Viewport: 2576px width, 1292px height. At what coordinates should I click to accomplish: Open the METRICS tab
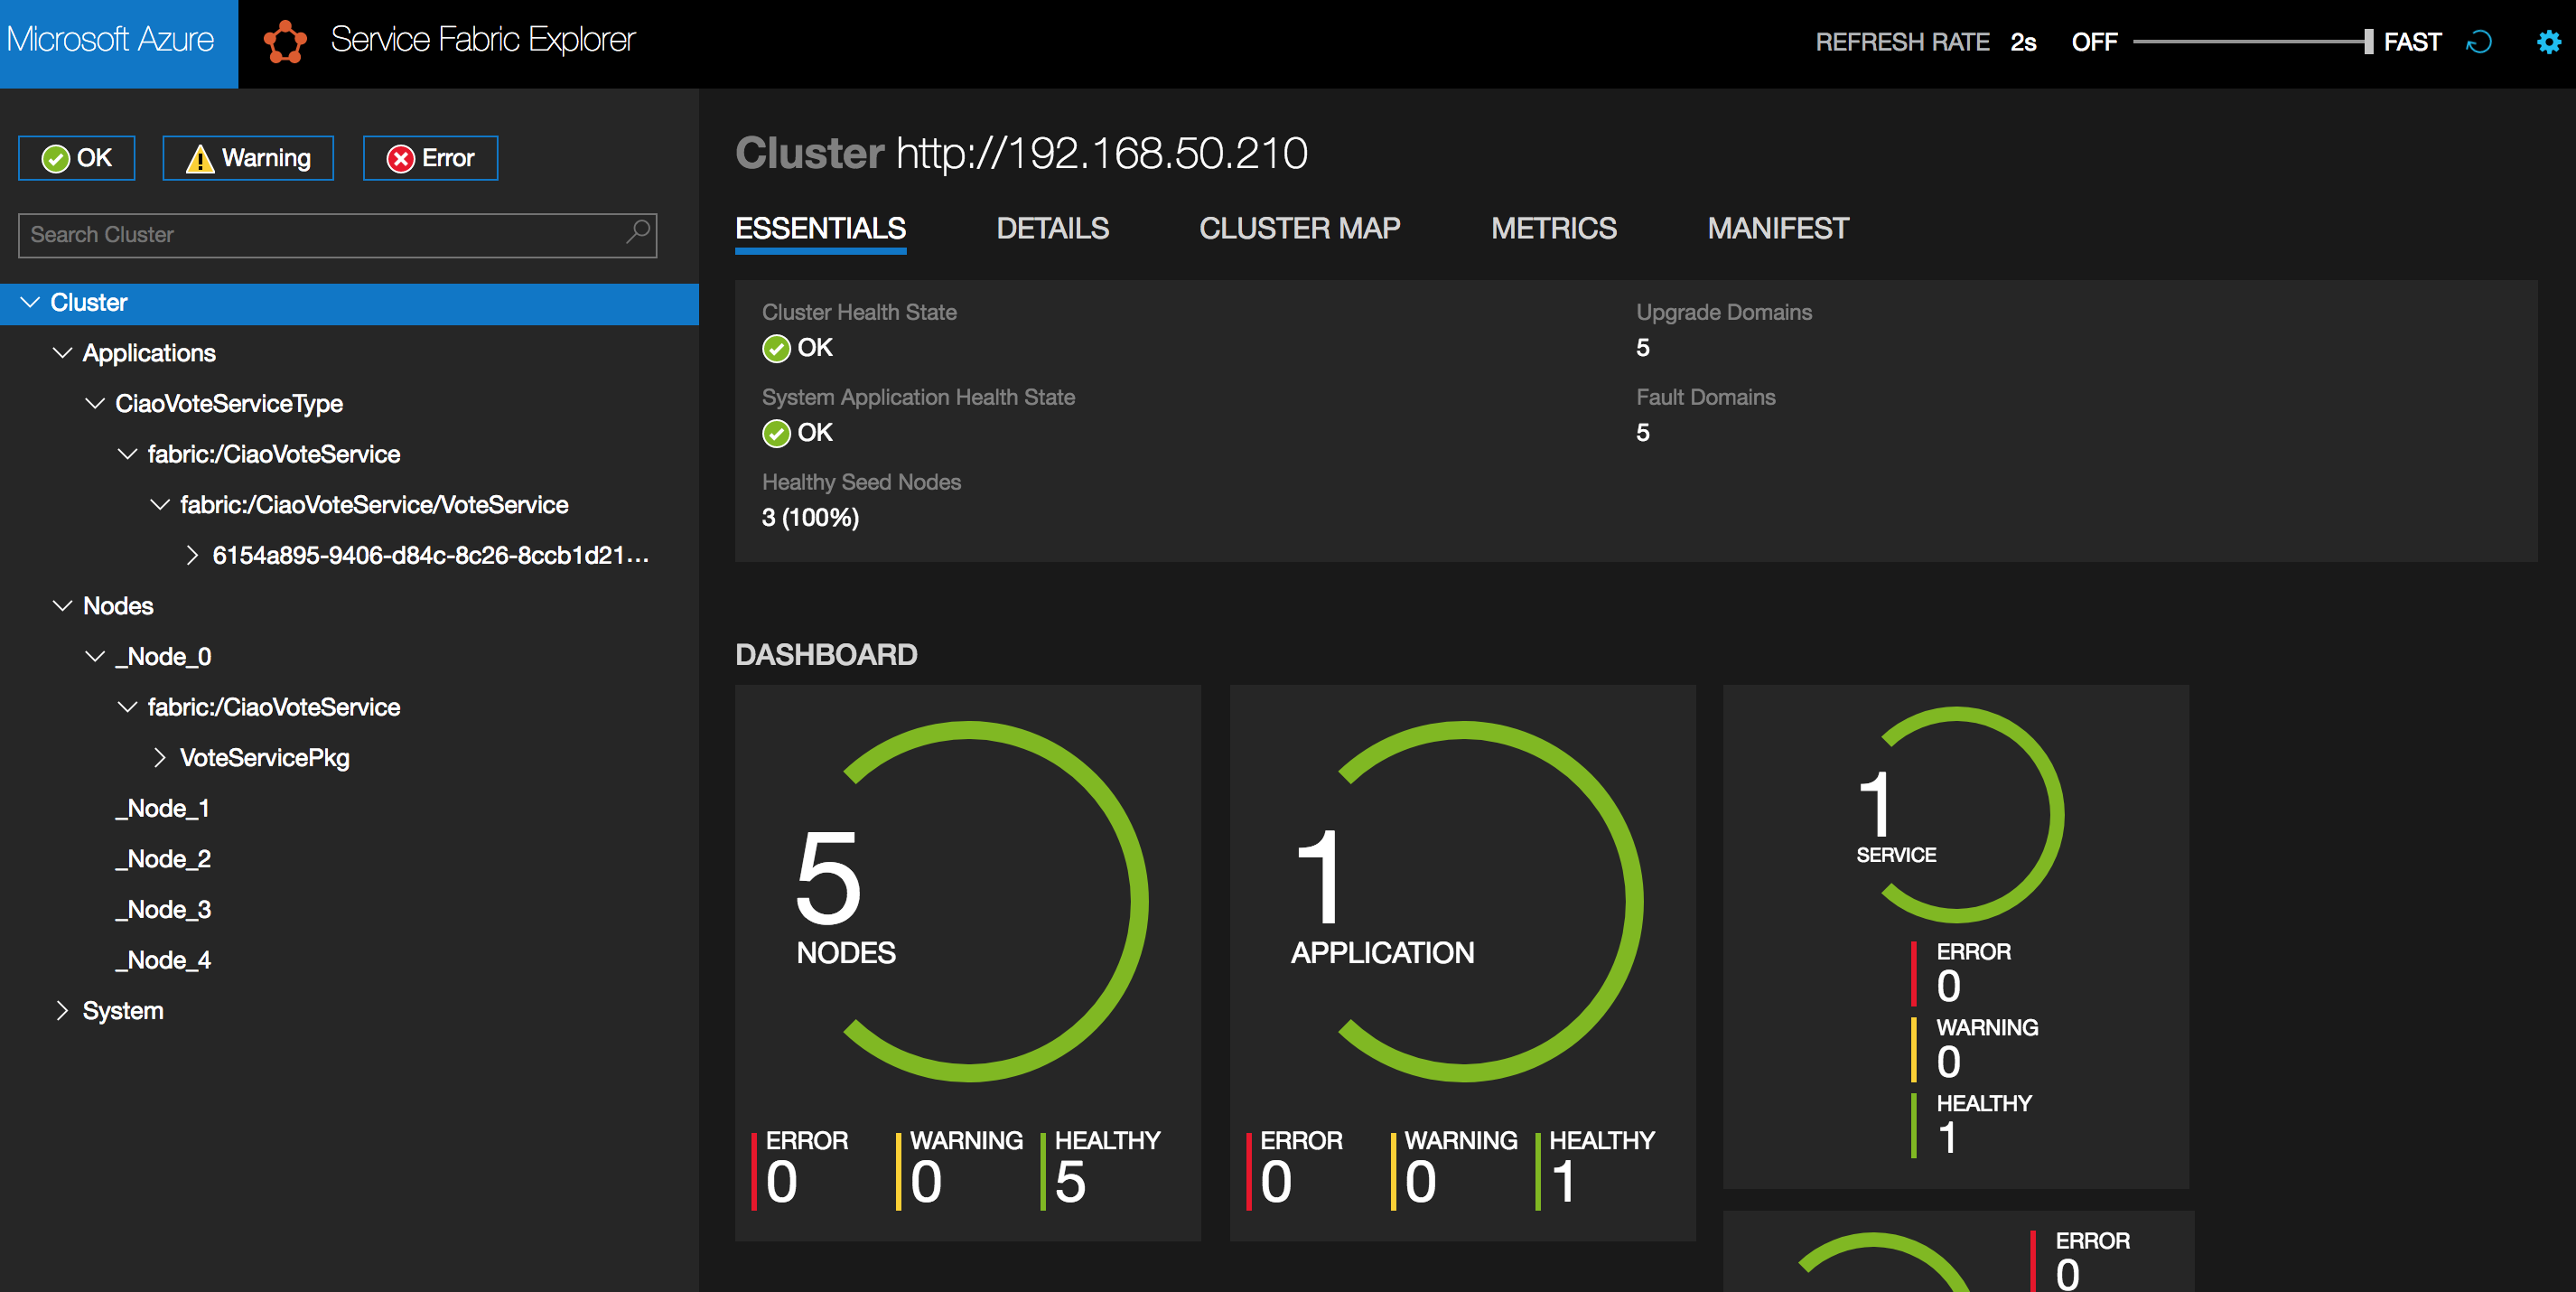(x=1553, y=229)
